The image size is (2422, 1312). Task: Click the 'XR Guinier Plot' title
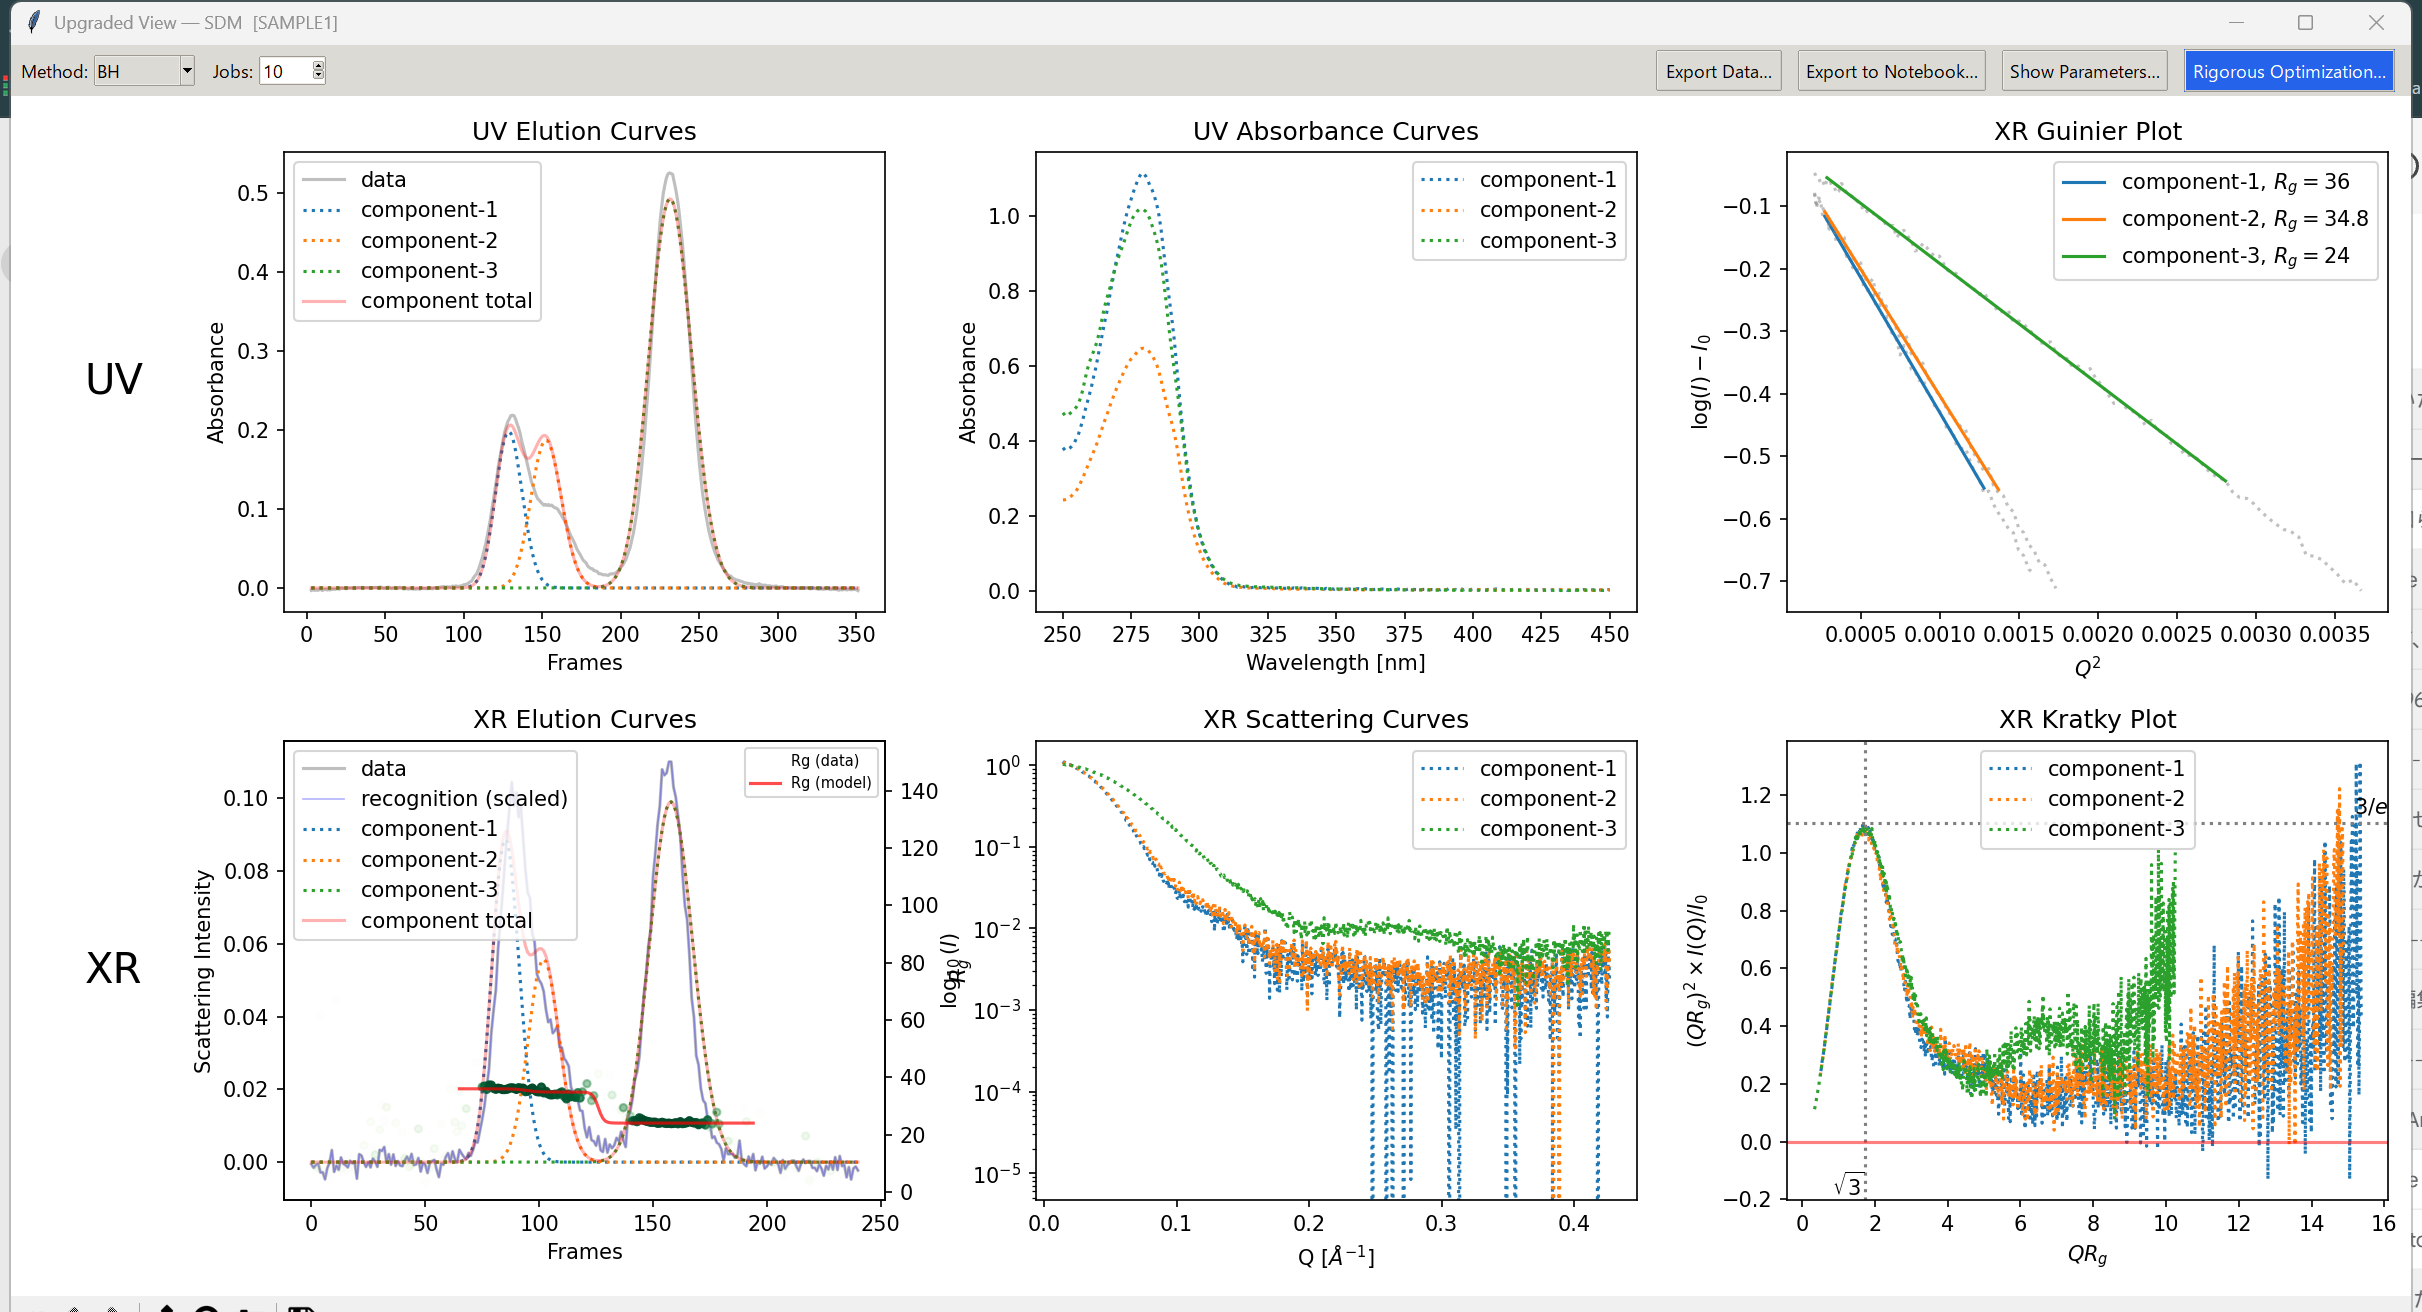(2087, 131)
